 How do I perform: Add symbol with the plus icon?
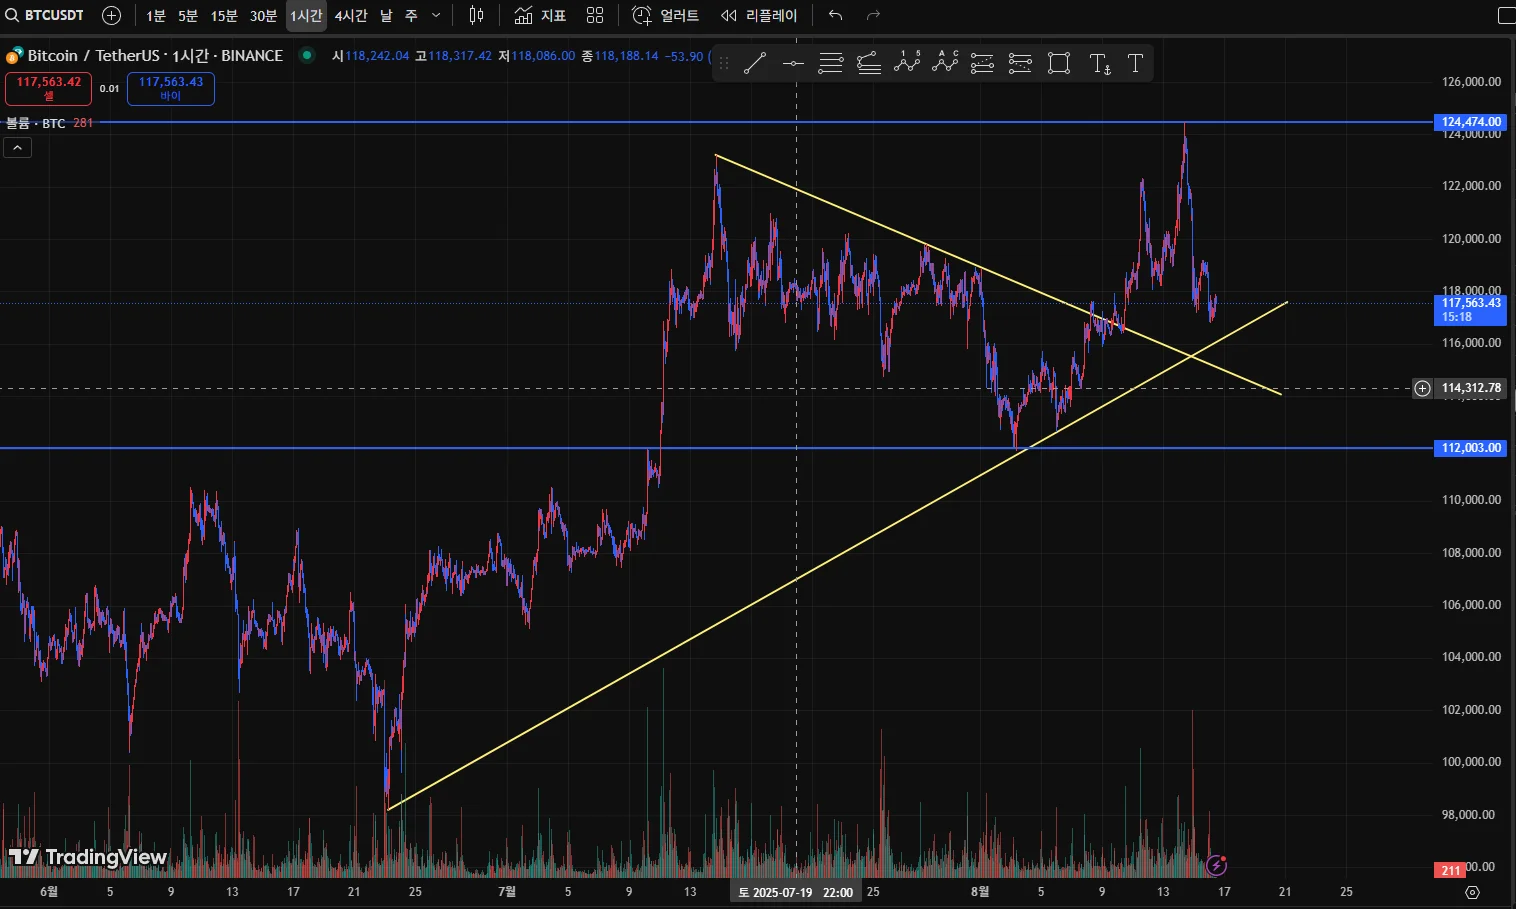click(112, 15)
